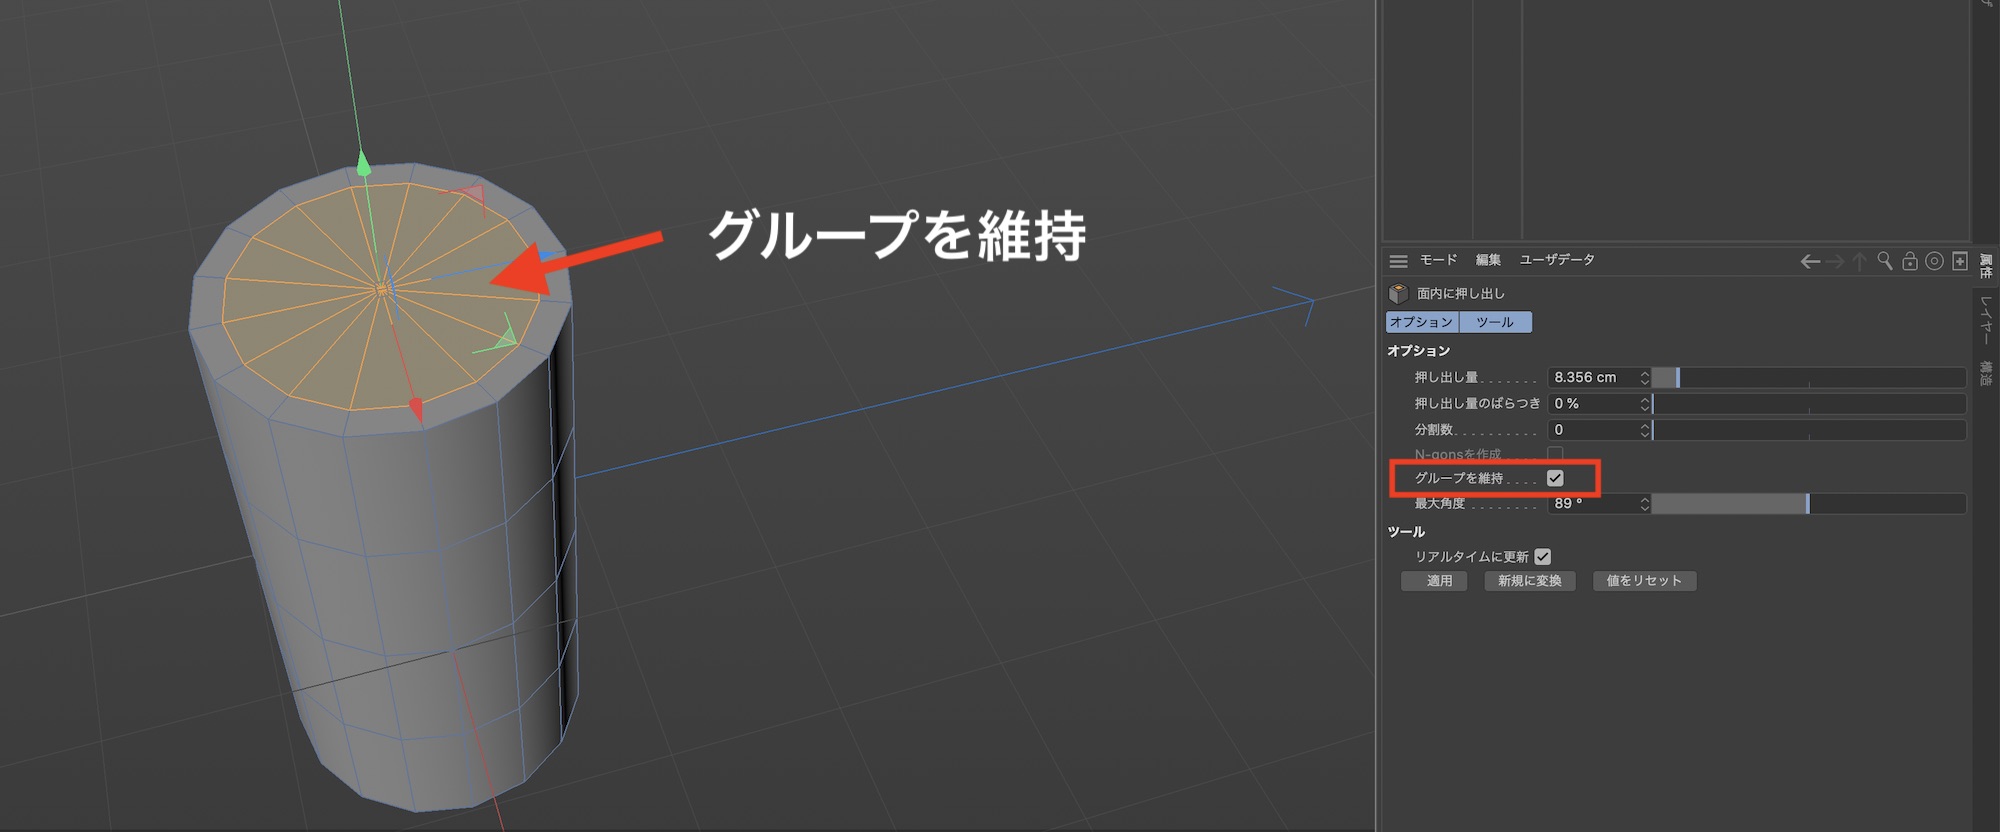Click the 最大角度 stepper arrows
2000x832 pixels.
tap(1644, 504)
